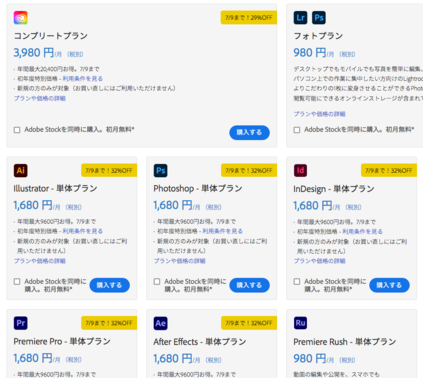Click the 980 円 price on フォトプラン
The image size is (423, 378).
click(310, 53)
